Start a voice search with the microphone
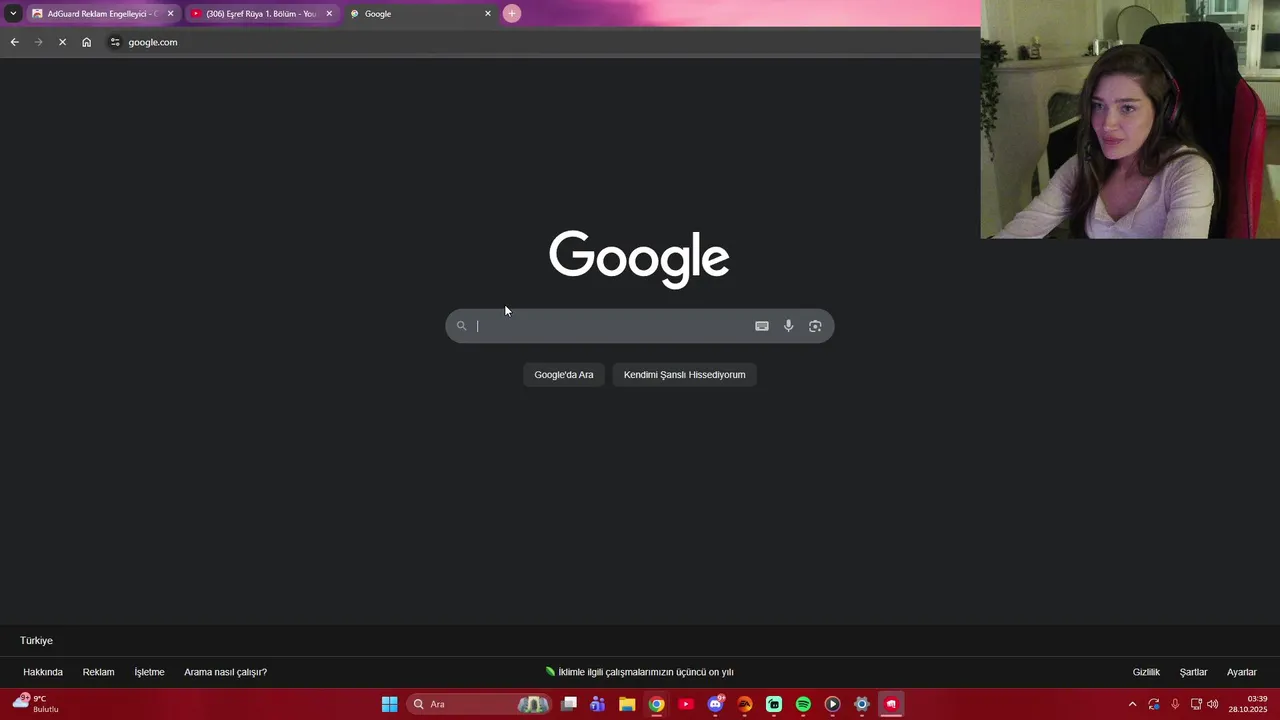Screen dimensions: 1280x720 pyautogui.click(x=789, y=326)
